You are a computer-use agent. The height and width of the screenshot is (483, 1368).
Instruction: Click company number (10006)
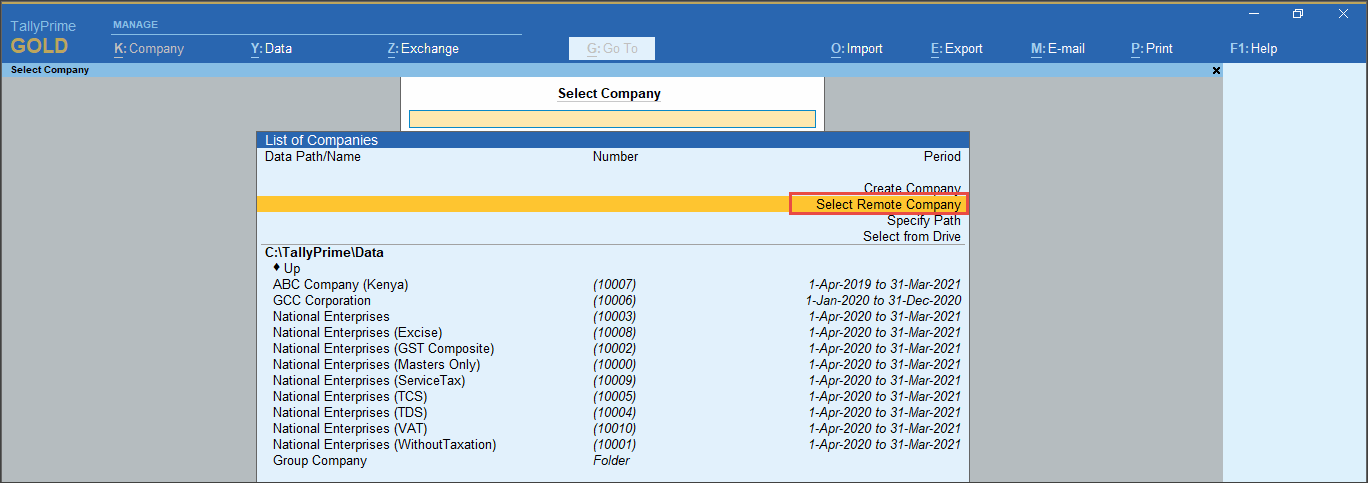click(x=614, y=300)
